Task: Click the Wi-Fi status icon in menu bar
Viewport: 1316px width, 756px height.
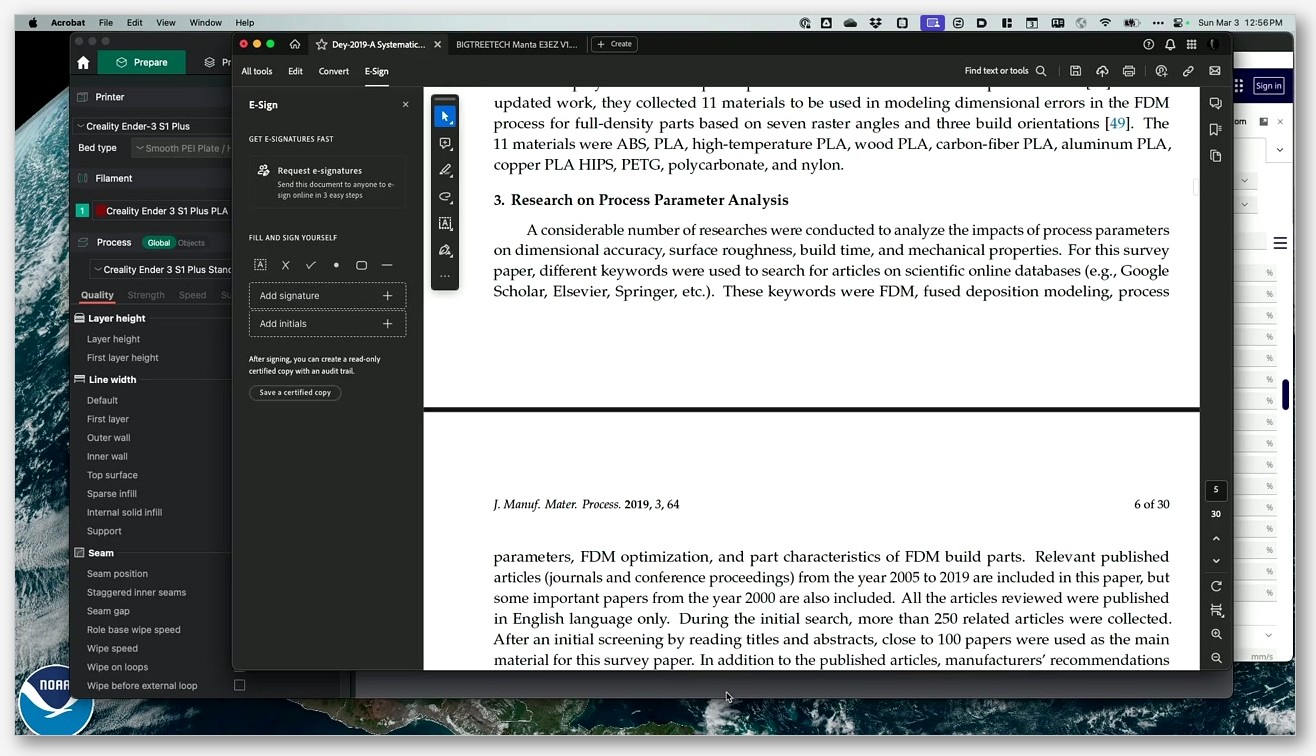Action: 1105,22
